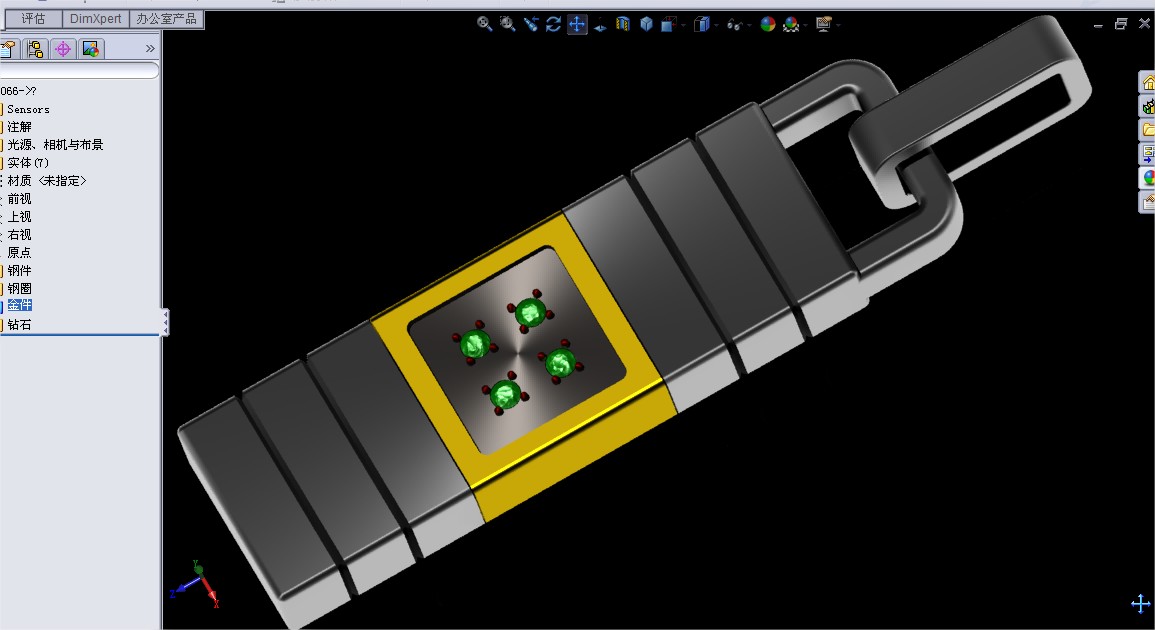The height and width of the screenshot is (630, 1155).
Task: Open SolidWorks Resources home tab
Action: click(x=1148, y=83)
